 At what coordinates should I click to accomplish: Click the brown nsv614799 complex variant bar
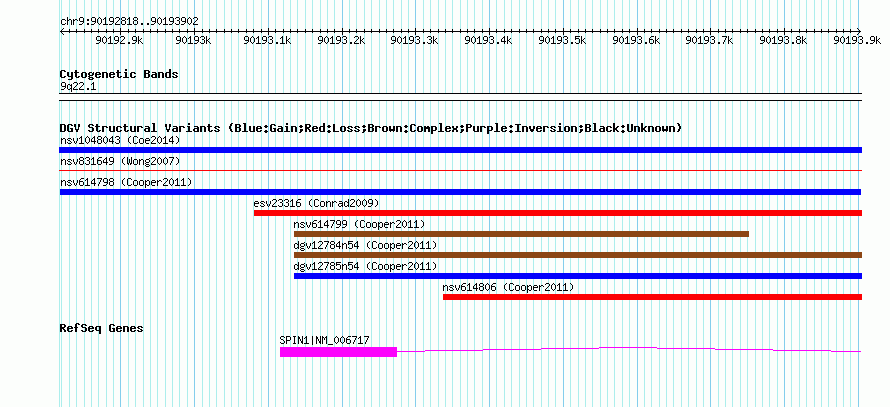522,234
